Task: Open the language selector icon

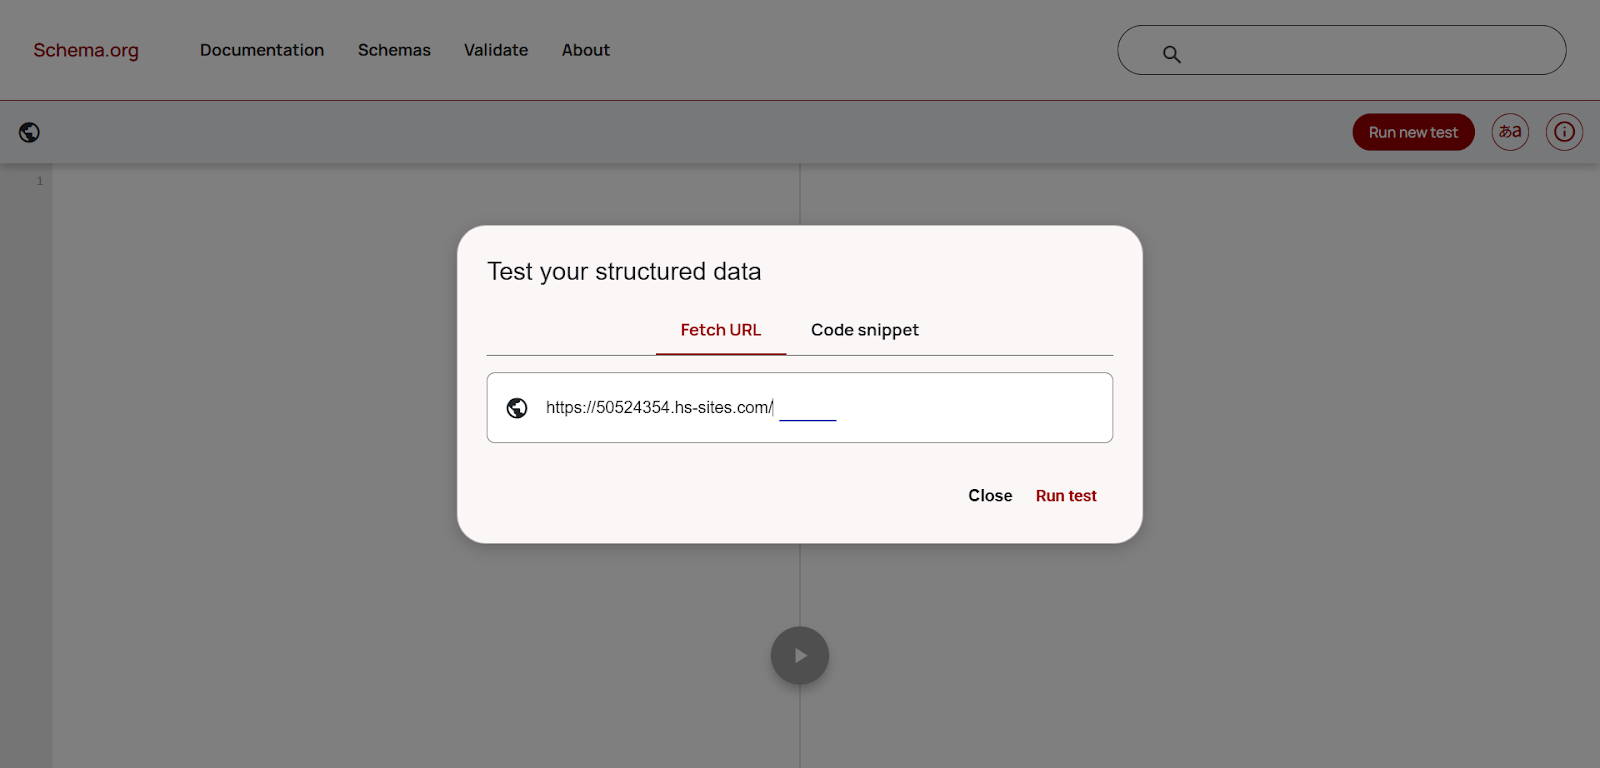Action: [1510, 132]
